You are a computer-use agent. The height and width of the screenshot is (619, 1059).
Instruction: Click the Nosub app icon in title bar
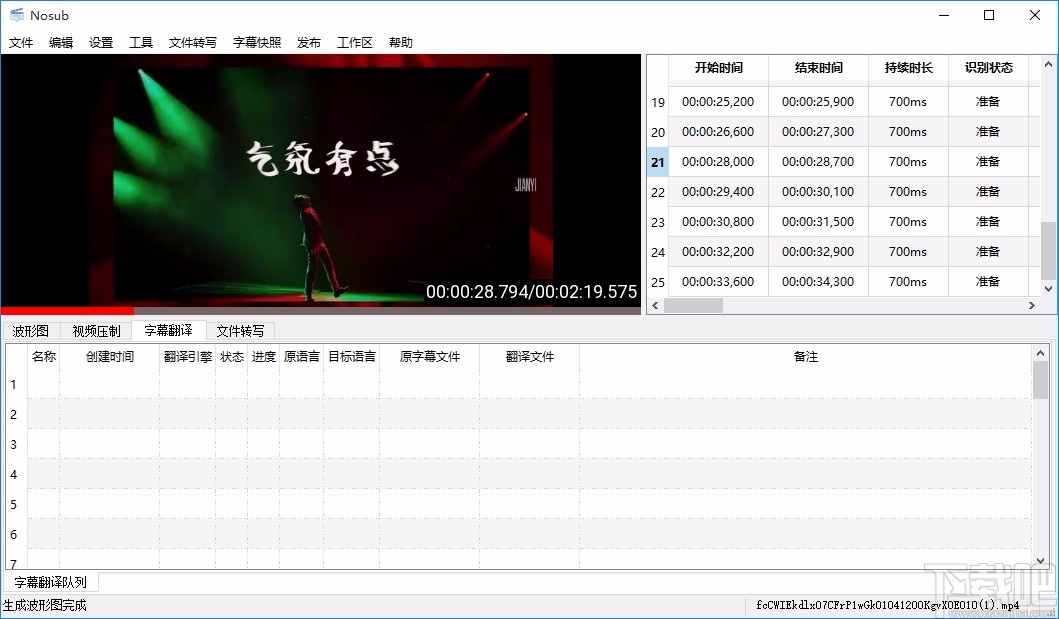click(x=17, y=15)
